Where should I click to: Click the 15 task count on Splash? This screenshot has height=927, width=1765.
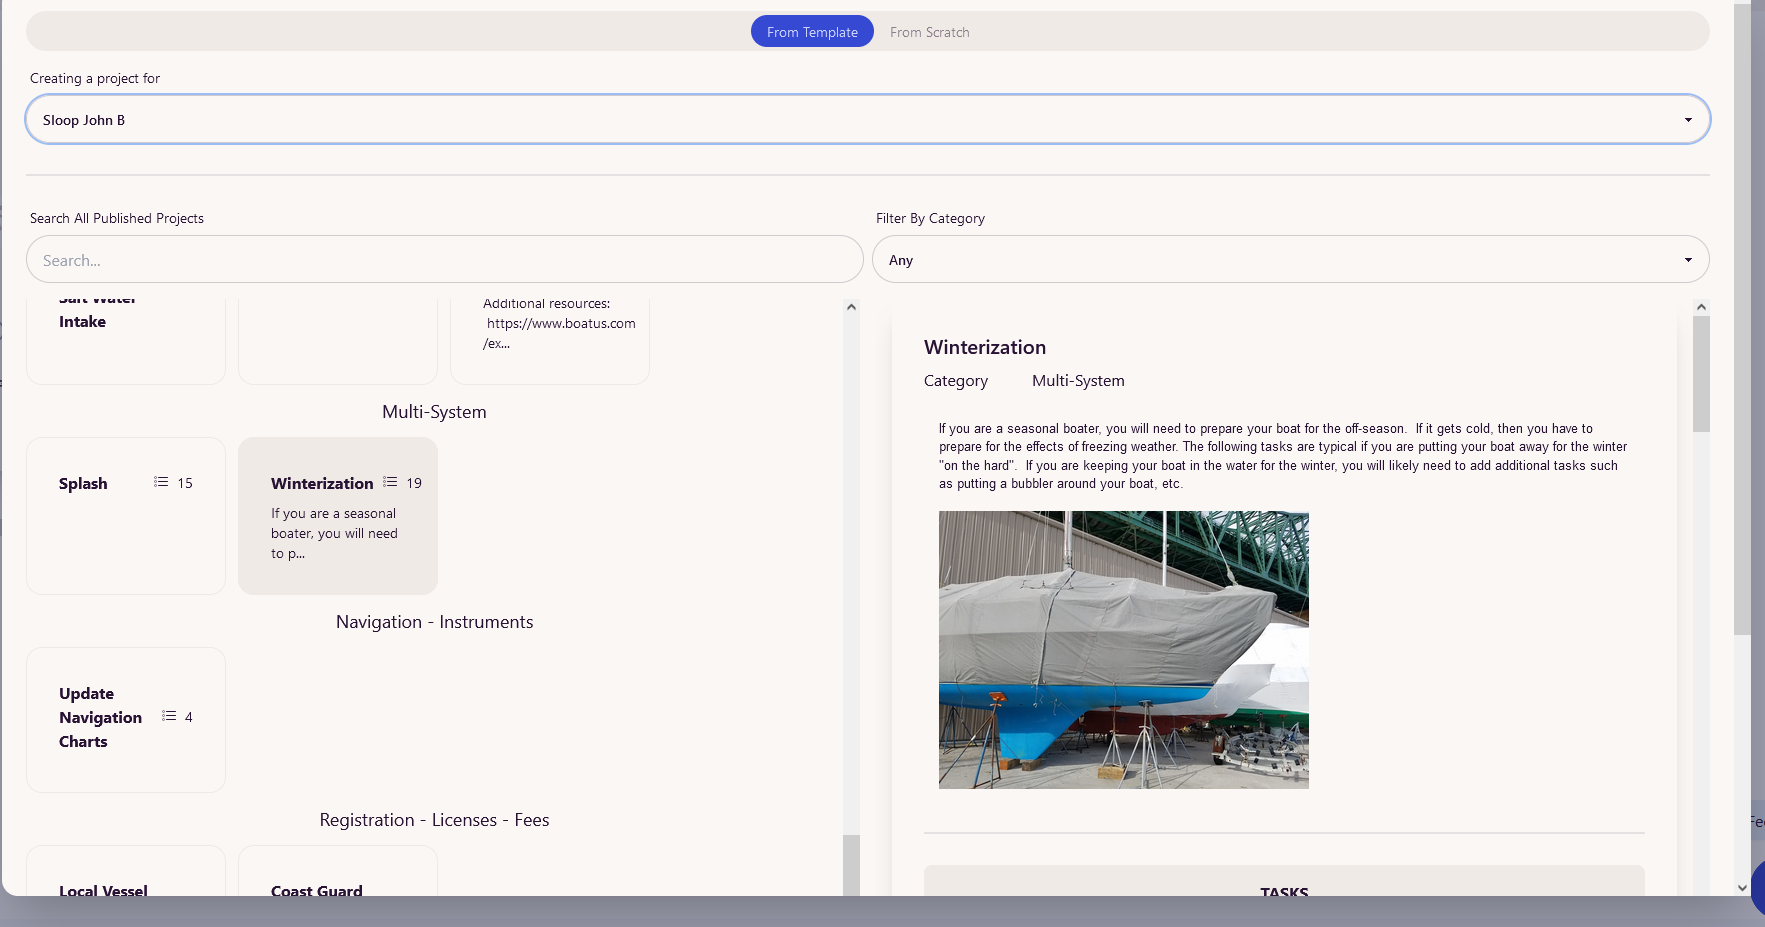185,483
